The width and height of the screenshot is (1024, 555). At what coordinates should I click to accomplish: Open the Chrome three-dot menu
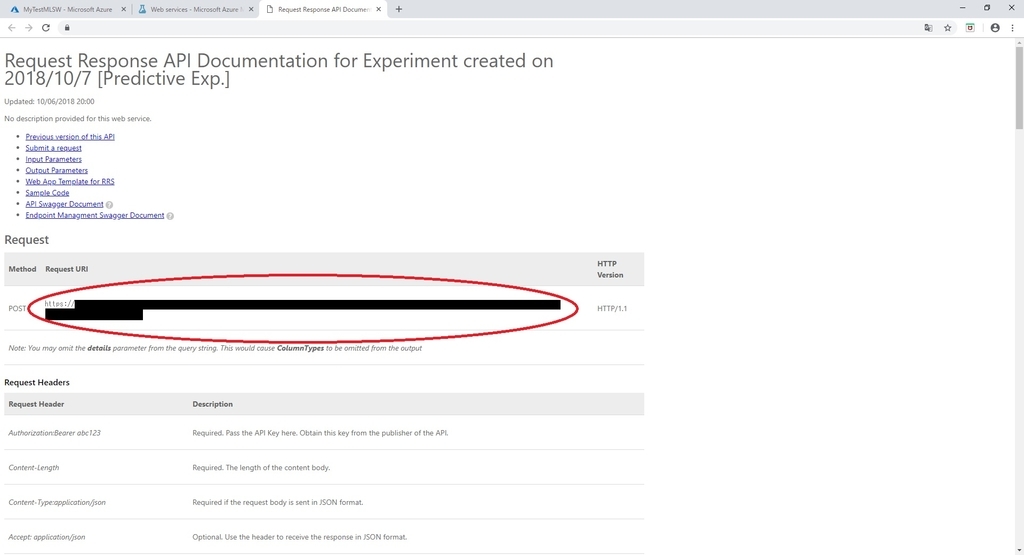tap(1012, 27)
